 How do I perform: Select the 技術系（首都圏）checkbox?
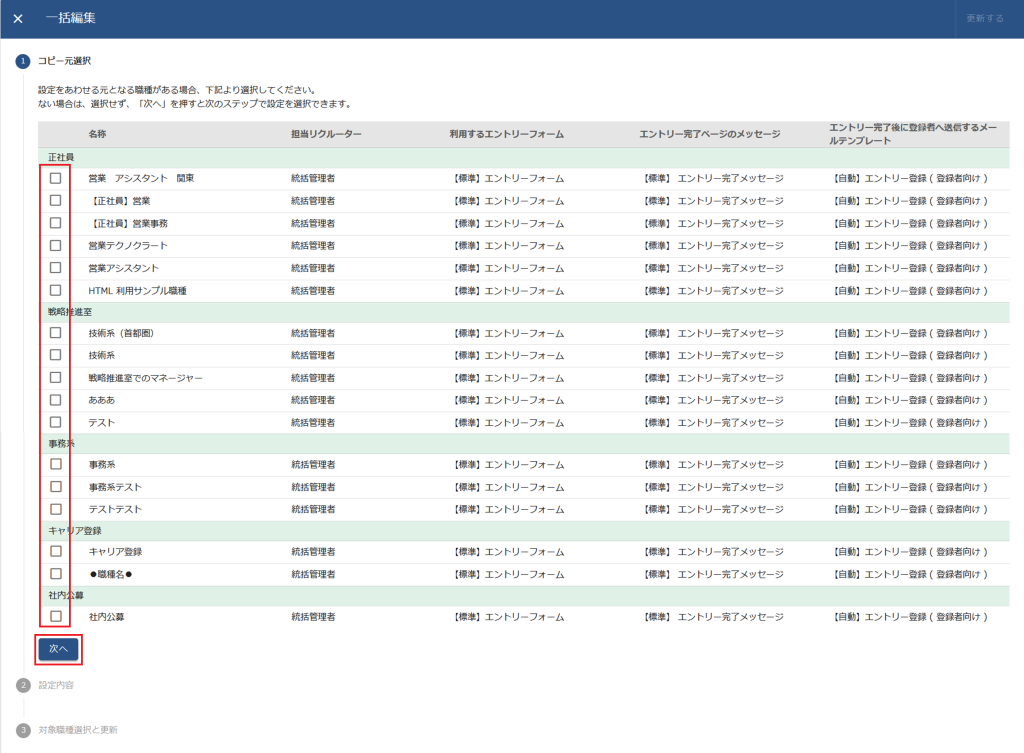pyautogui.click(x=55, y=333)
